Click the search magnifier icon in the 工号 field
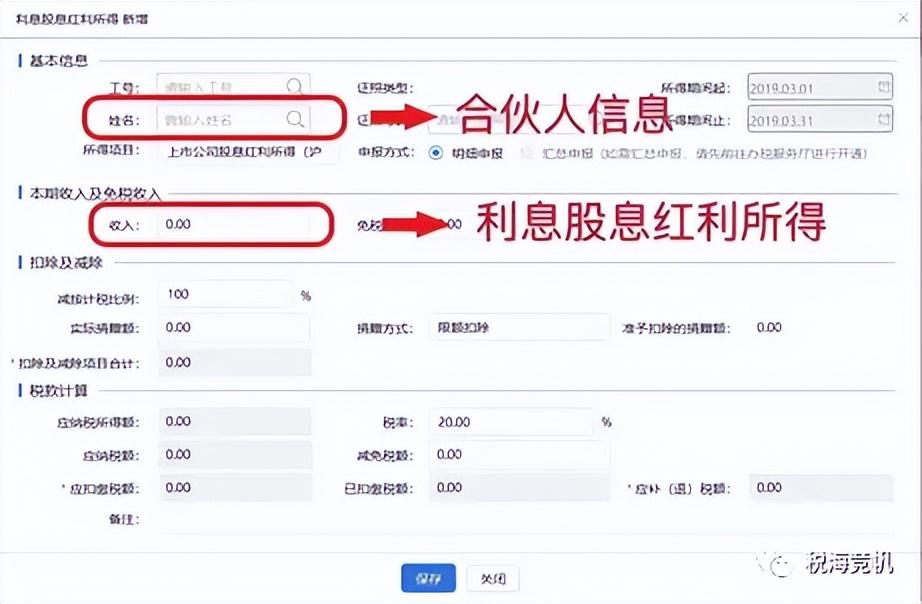 (x=295, y=87)
